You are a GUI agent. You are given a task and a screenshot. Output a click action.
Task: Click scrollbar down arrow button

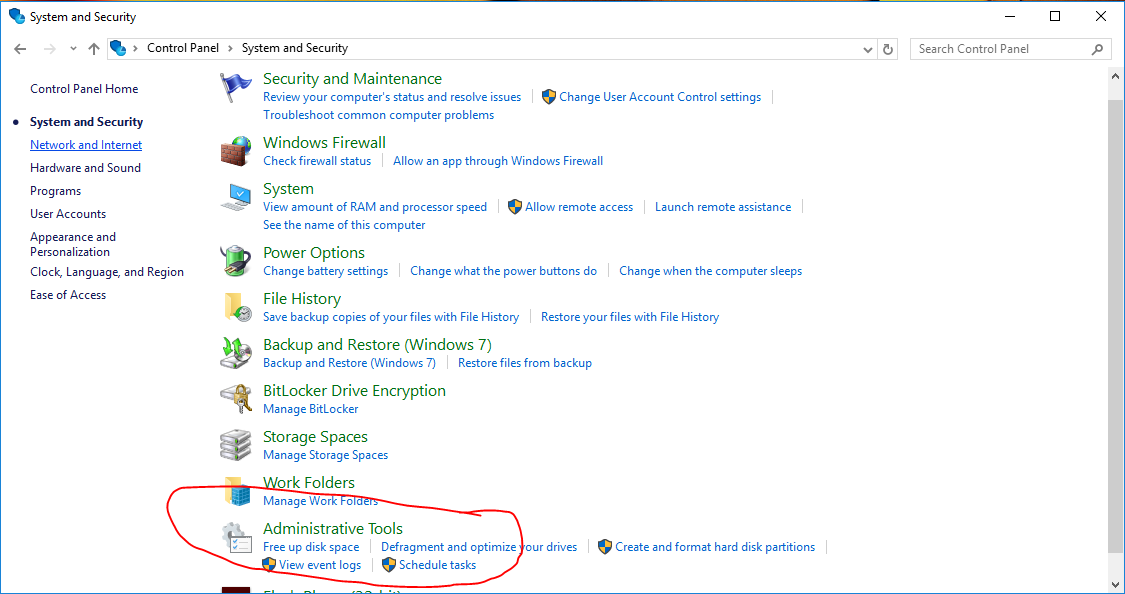pyautogui.click(x=1115, y=583)
